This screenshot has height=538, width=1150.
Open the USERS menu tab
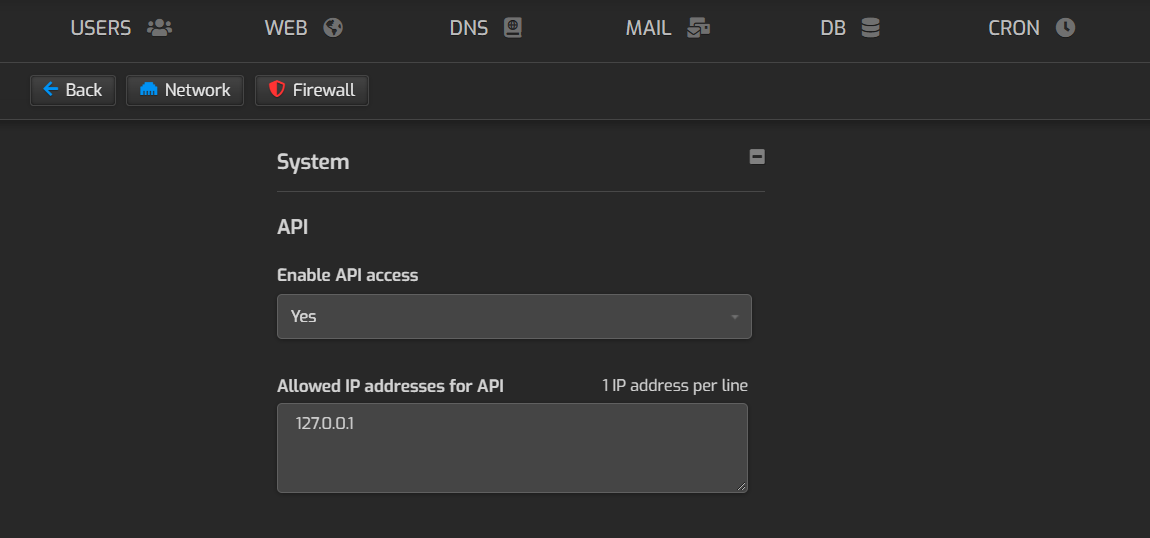point(121,28)
